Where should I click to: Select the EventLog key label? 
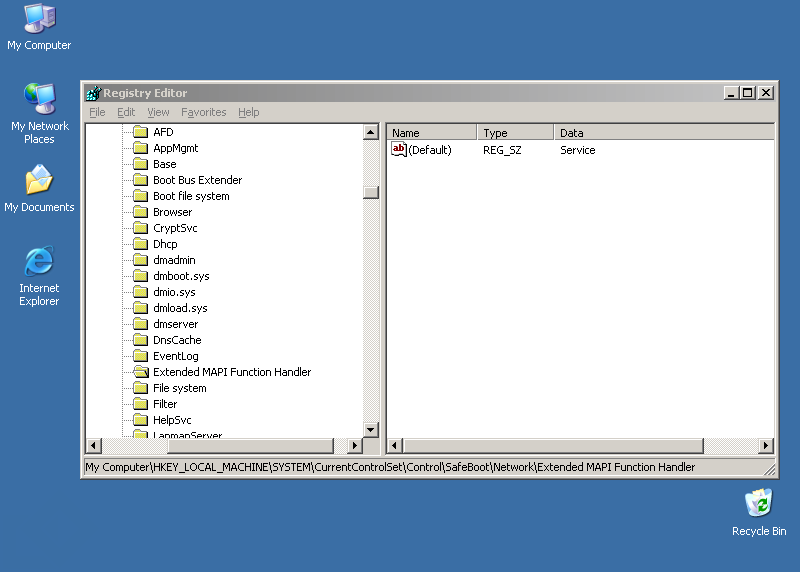pyautogui.click(x=176, y=356)
